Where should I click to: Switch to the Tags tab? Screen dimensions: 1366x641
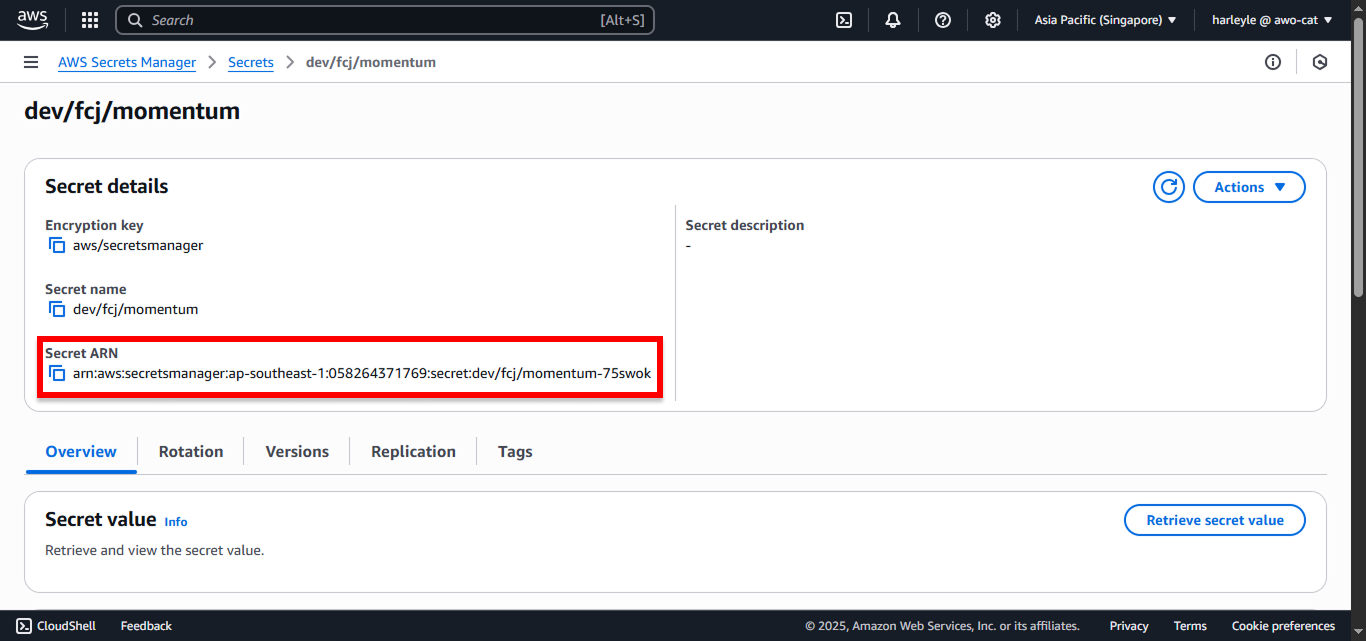coord(515,452)
